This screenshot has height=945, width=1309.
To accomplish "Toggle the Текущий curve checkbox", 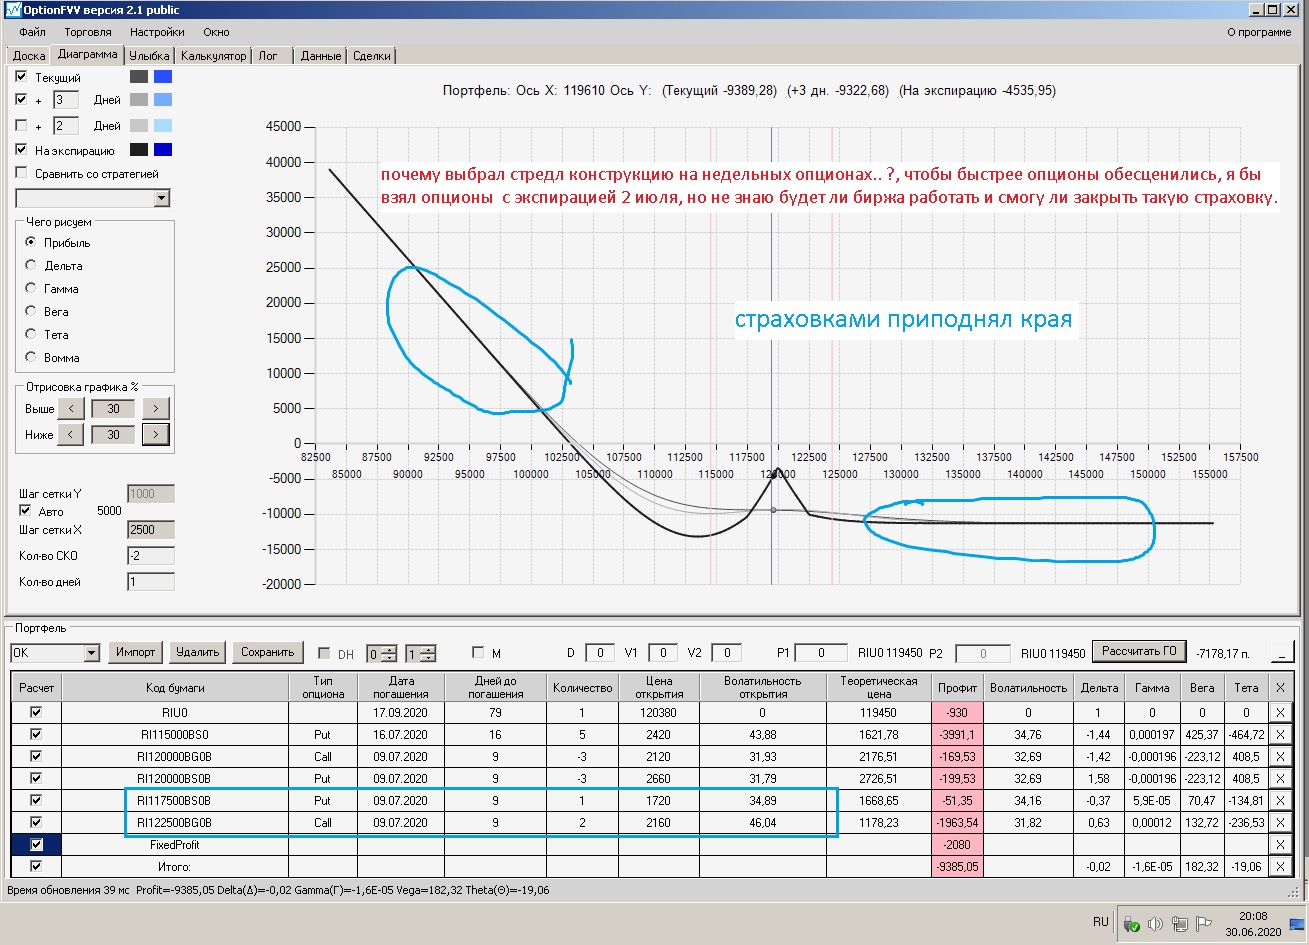I will pyautogui.click(x=22, y=77).
